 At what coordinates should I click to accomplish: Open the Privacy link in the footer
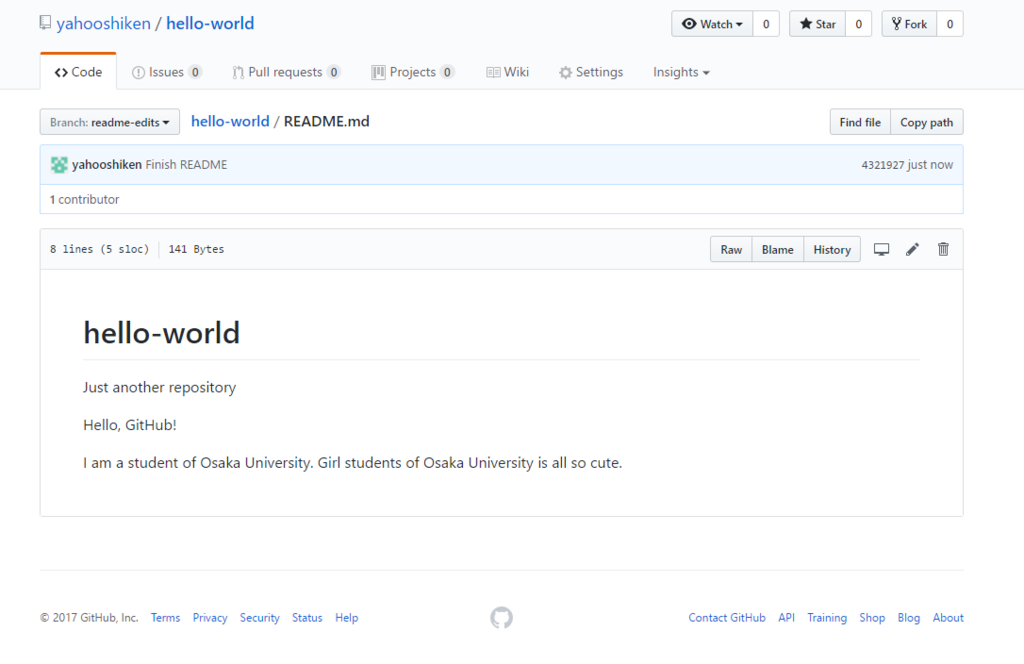pos(210,618)
